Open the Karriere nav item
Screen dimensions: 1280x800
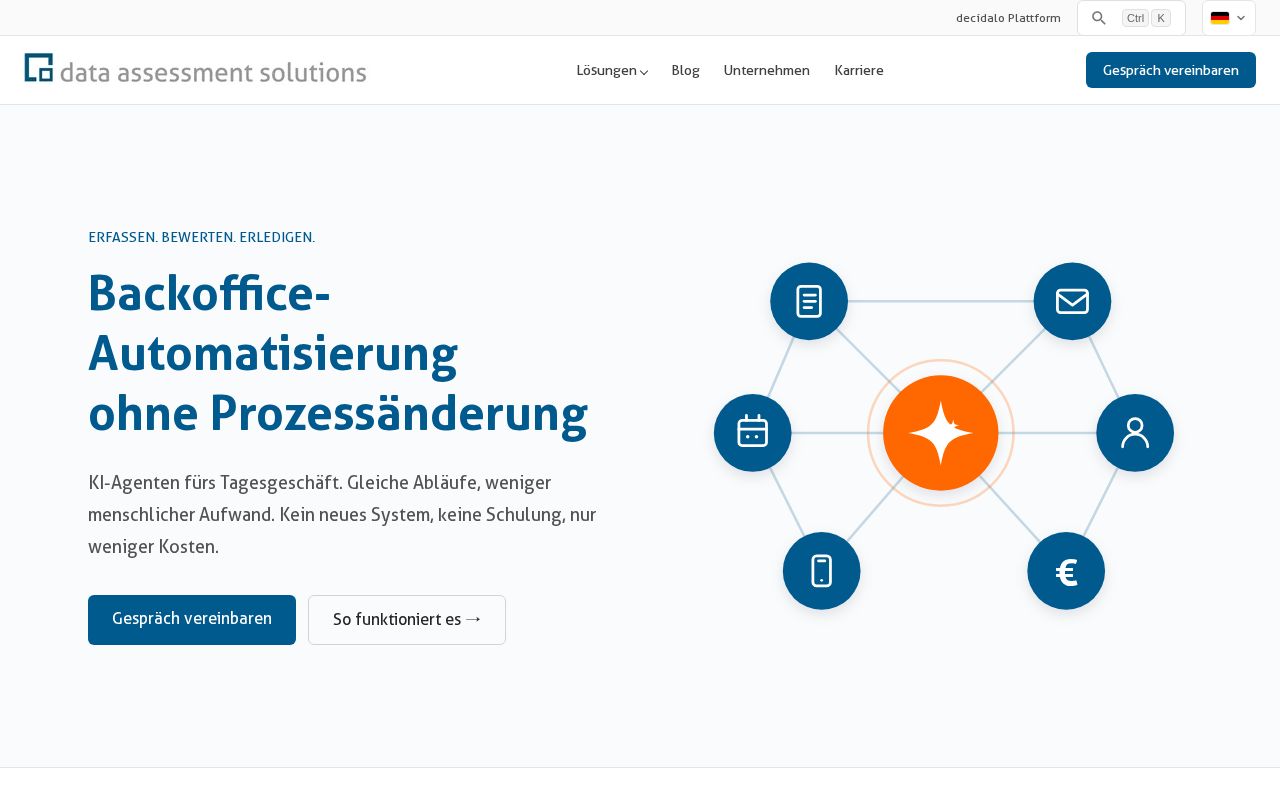tap(859, 70)
